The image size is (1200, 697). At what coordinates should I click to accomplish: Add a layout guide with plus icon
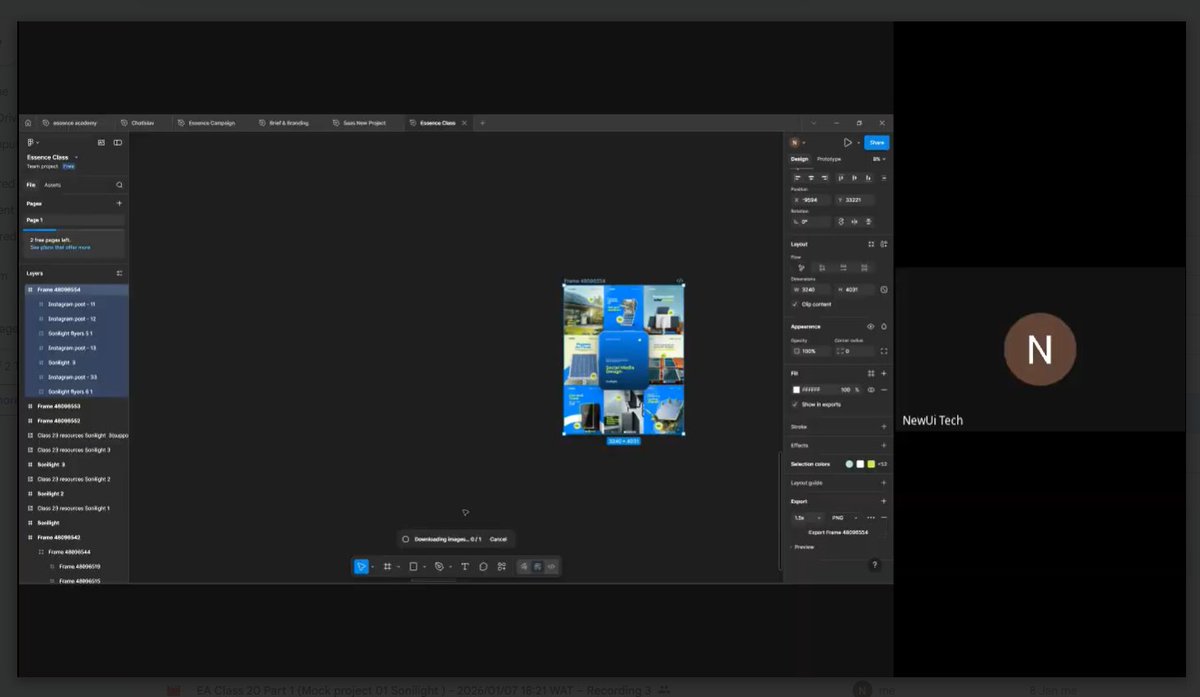[x=883, y=483]
